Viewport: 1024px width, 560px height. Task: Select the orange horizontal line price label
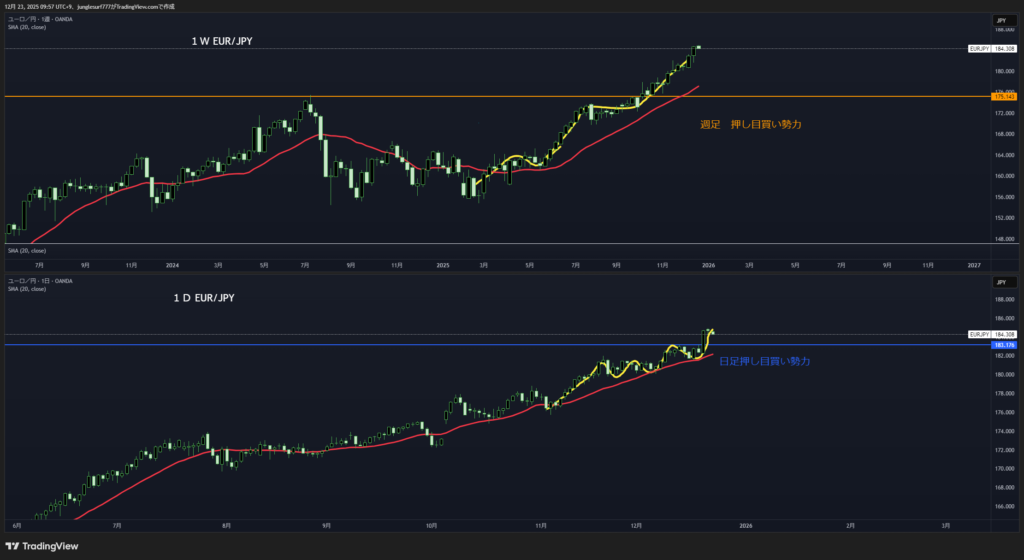pos(1002,97)
